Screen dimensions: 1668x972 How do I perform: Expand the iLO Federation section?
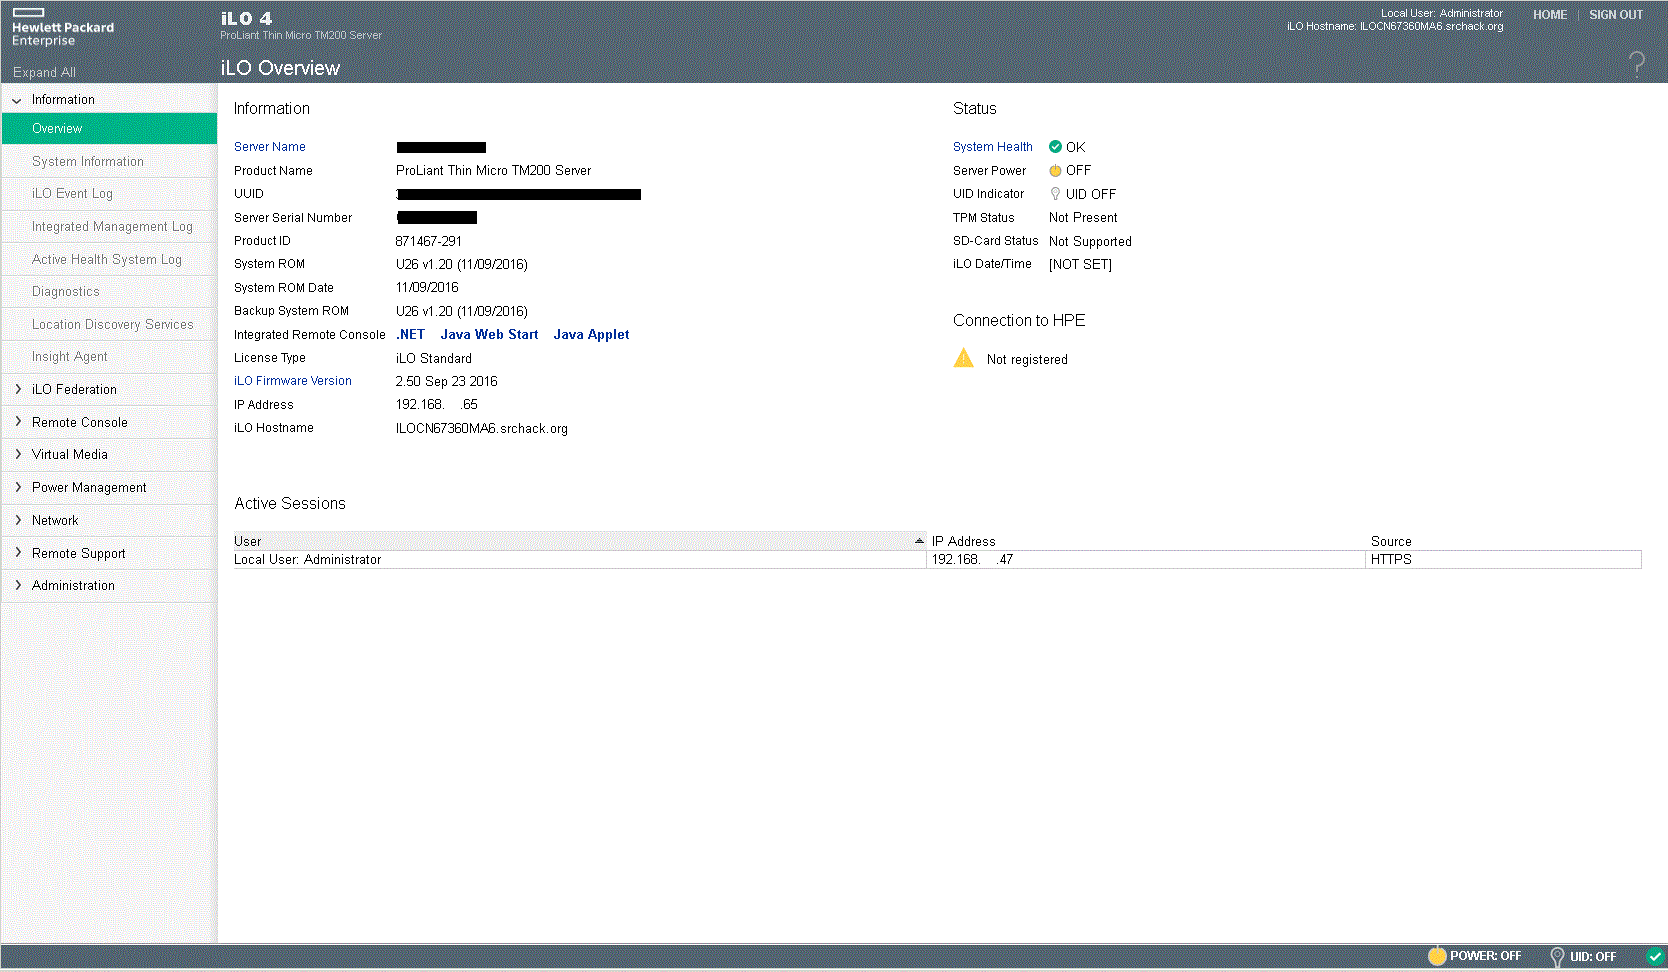tap(18, 389)
